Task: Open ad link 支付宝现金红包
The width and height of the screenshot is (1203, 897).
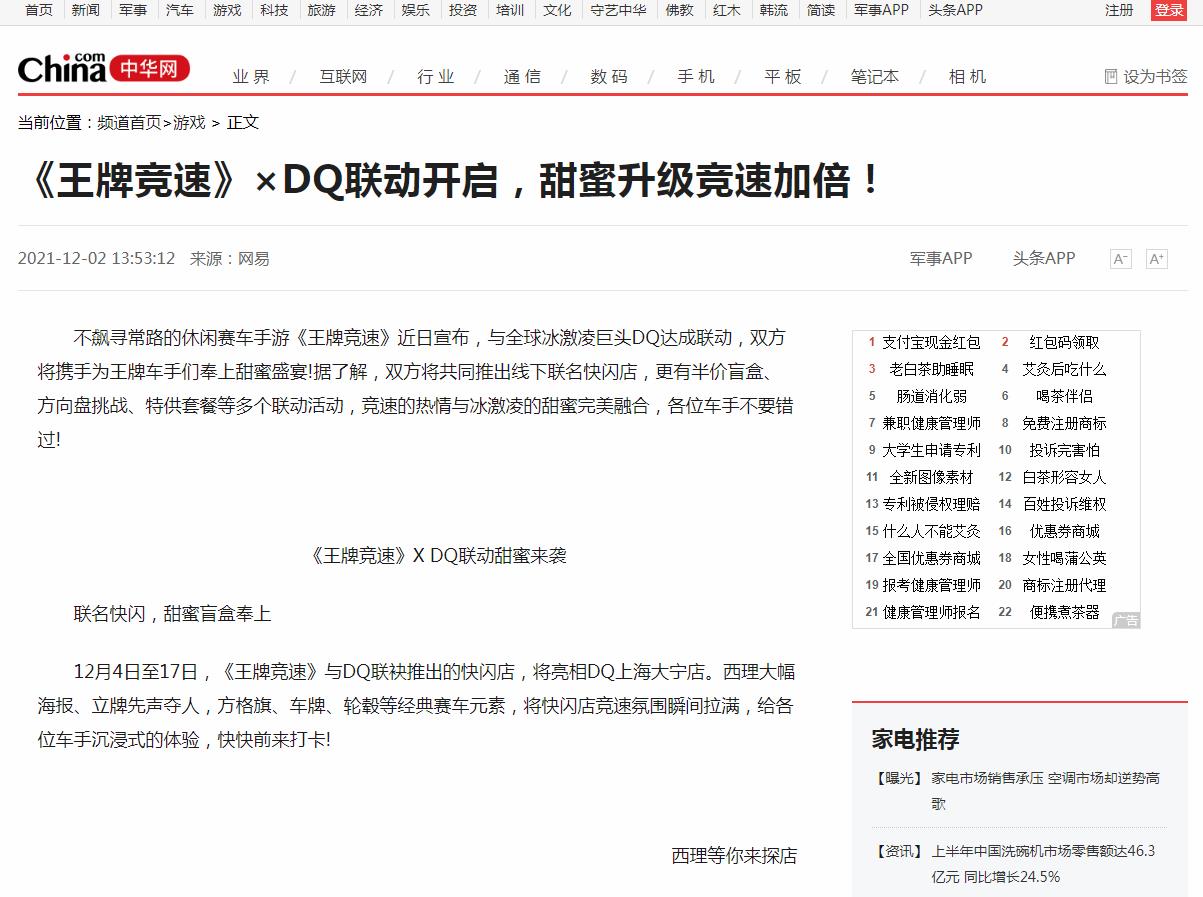Action: (931, 342)
